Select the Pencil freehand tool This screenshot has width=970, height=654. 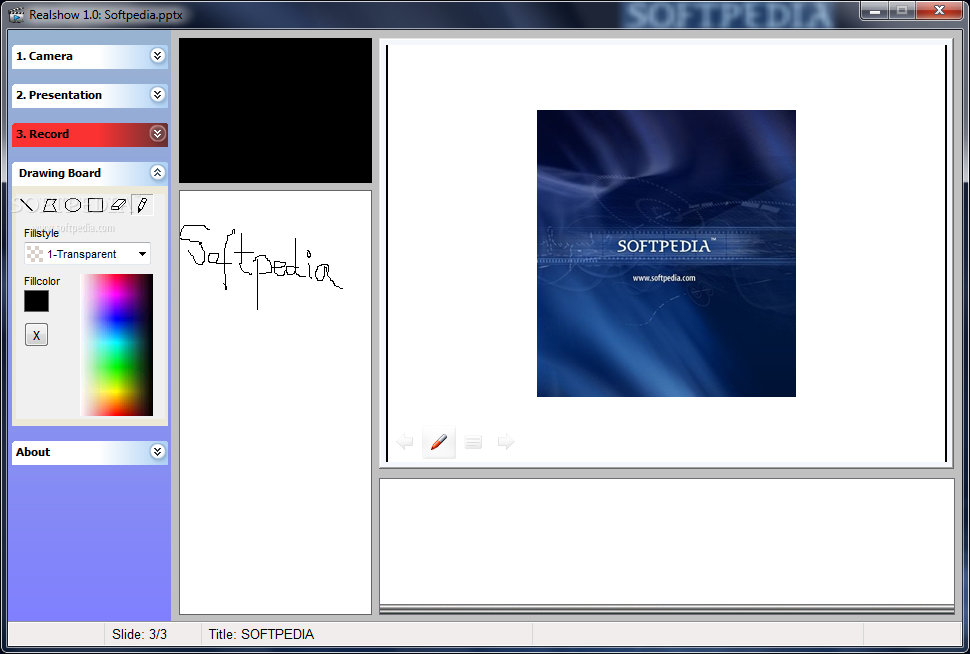tap(142, 205)
